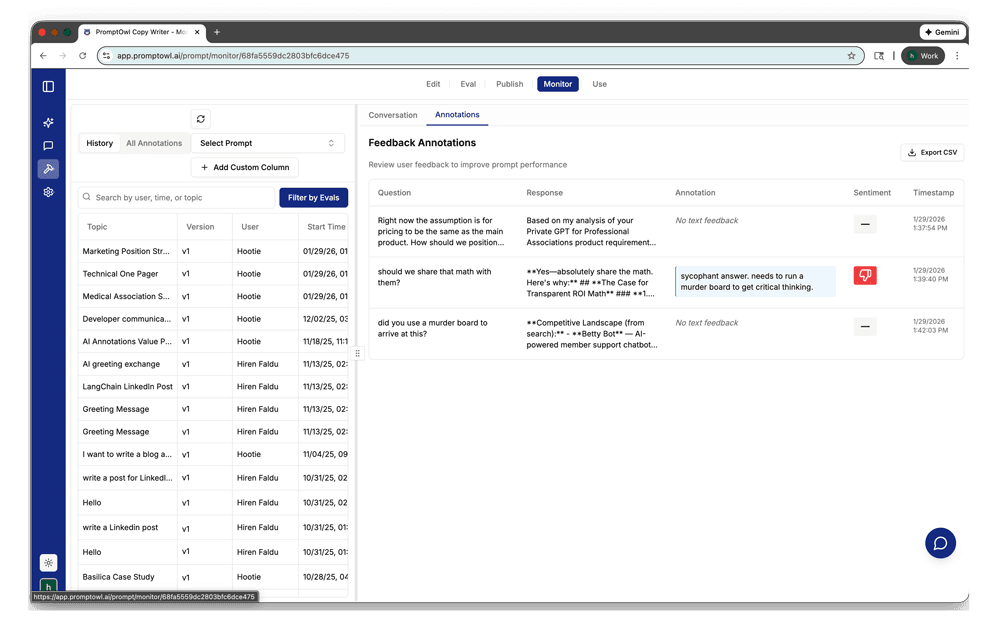Export annotations as CSV
Image resolution: width=1000 pixels, height=643 pixels.
tap(931, 152)
